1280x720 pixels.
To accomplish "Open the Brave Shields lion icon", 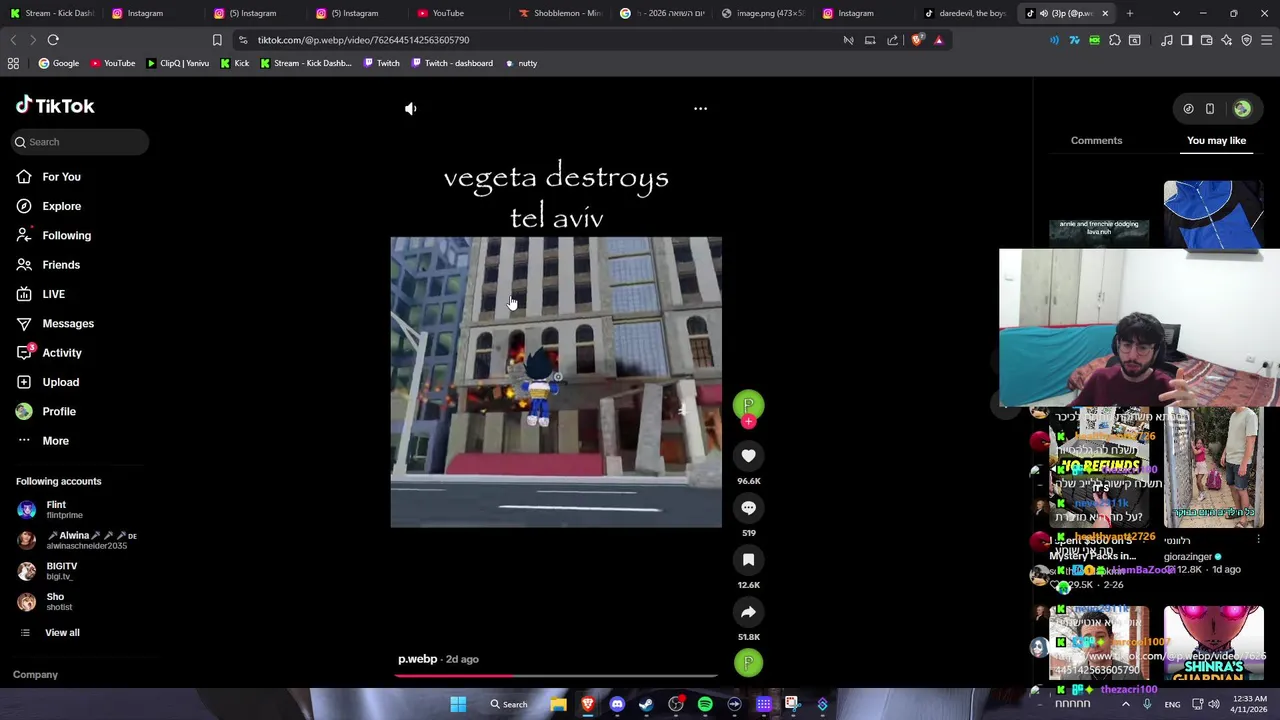I will (x=917, y=40).
